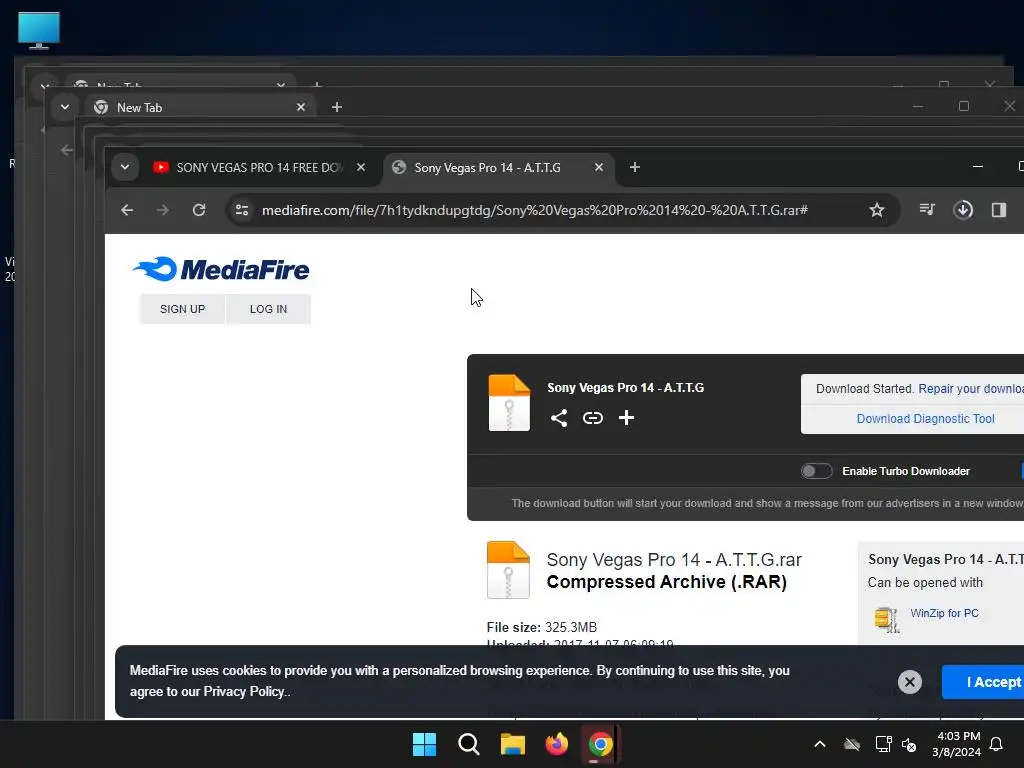
Task: Dismiss the cookie banner with the X icon
Action: click(910, 682)
